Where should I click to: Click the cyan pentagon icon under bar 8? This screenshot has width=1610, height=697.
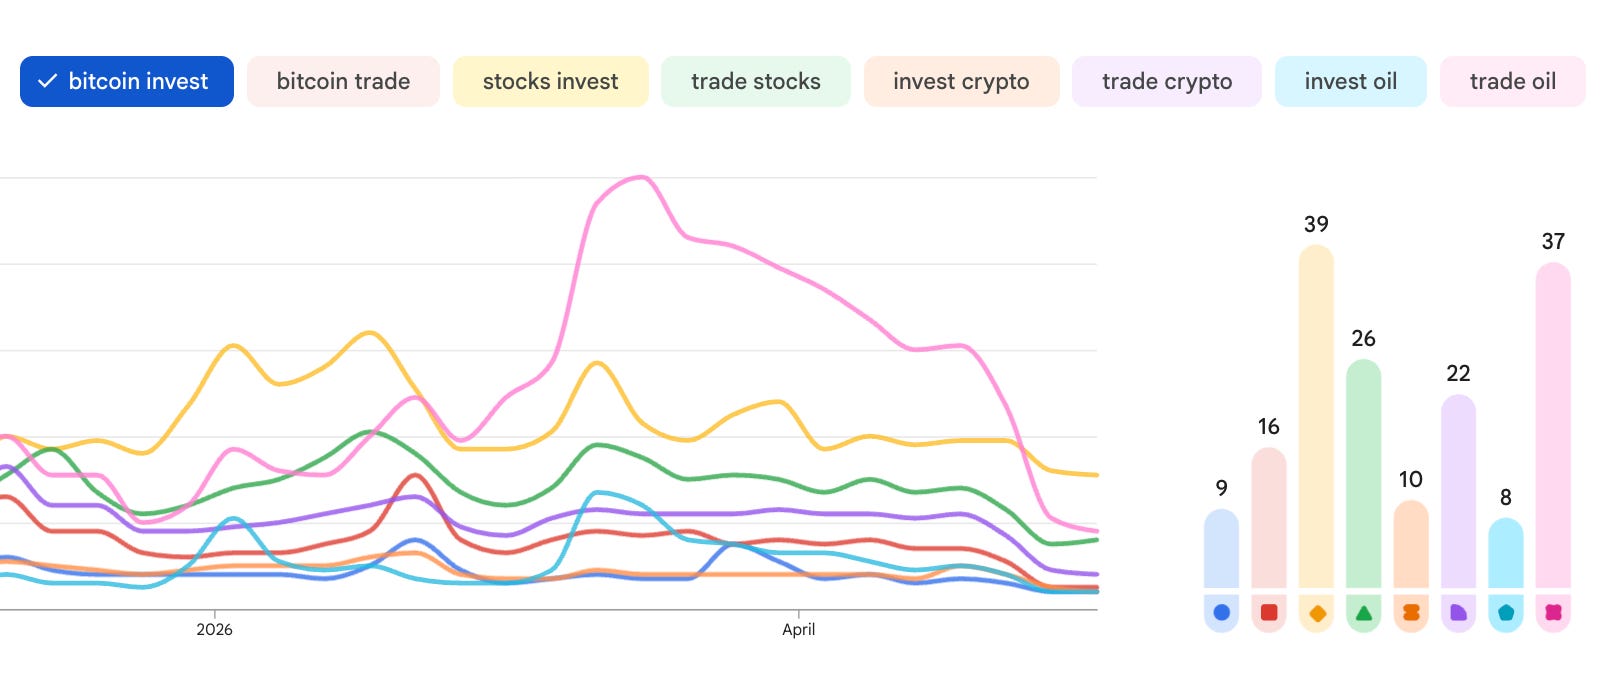click(1506, 613)
